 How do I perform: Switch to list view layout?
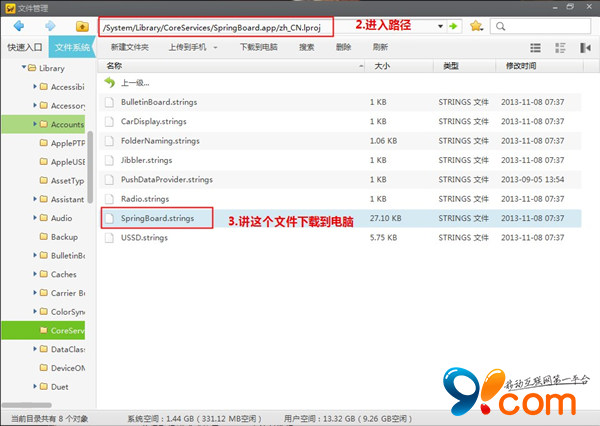point(534,47)
